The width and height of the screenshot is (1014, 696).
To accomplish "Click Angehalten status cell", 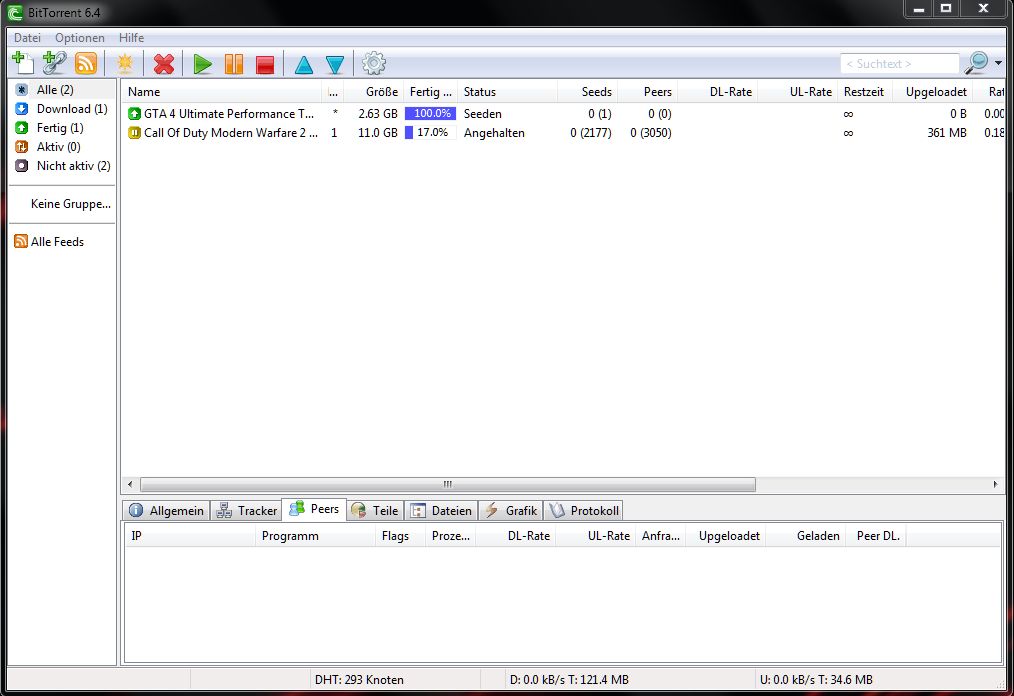I will click(x=494, y=133).
